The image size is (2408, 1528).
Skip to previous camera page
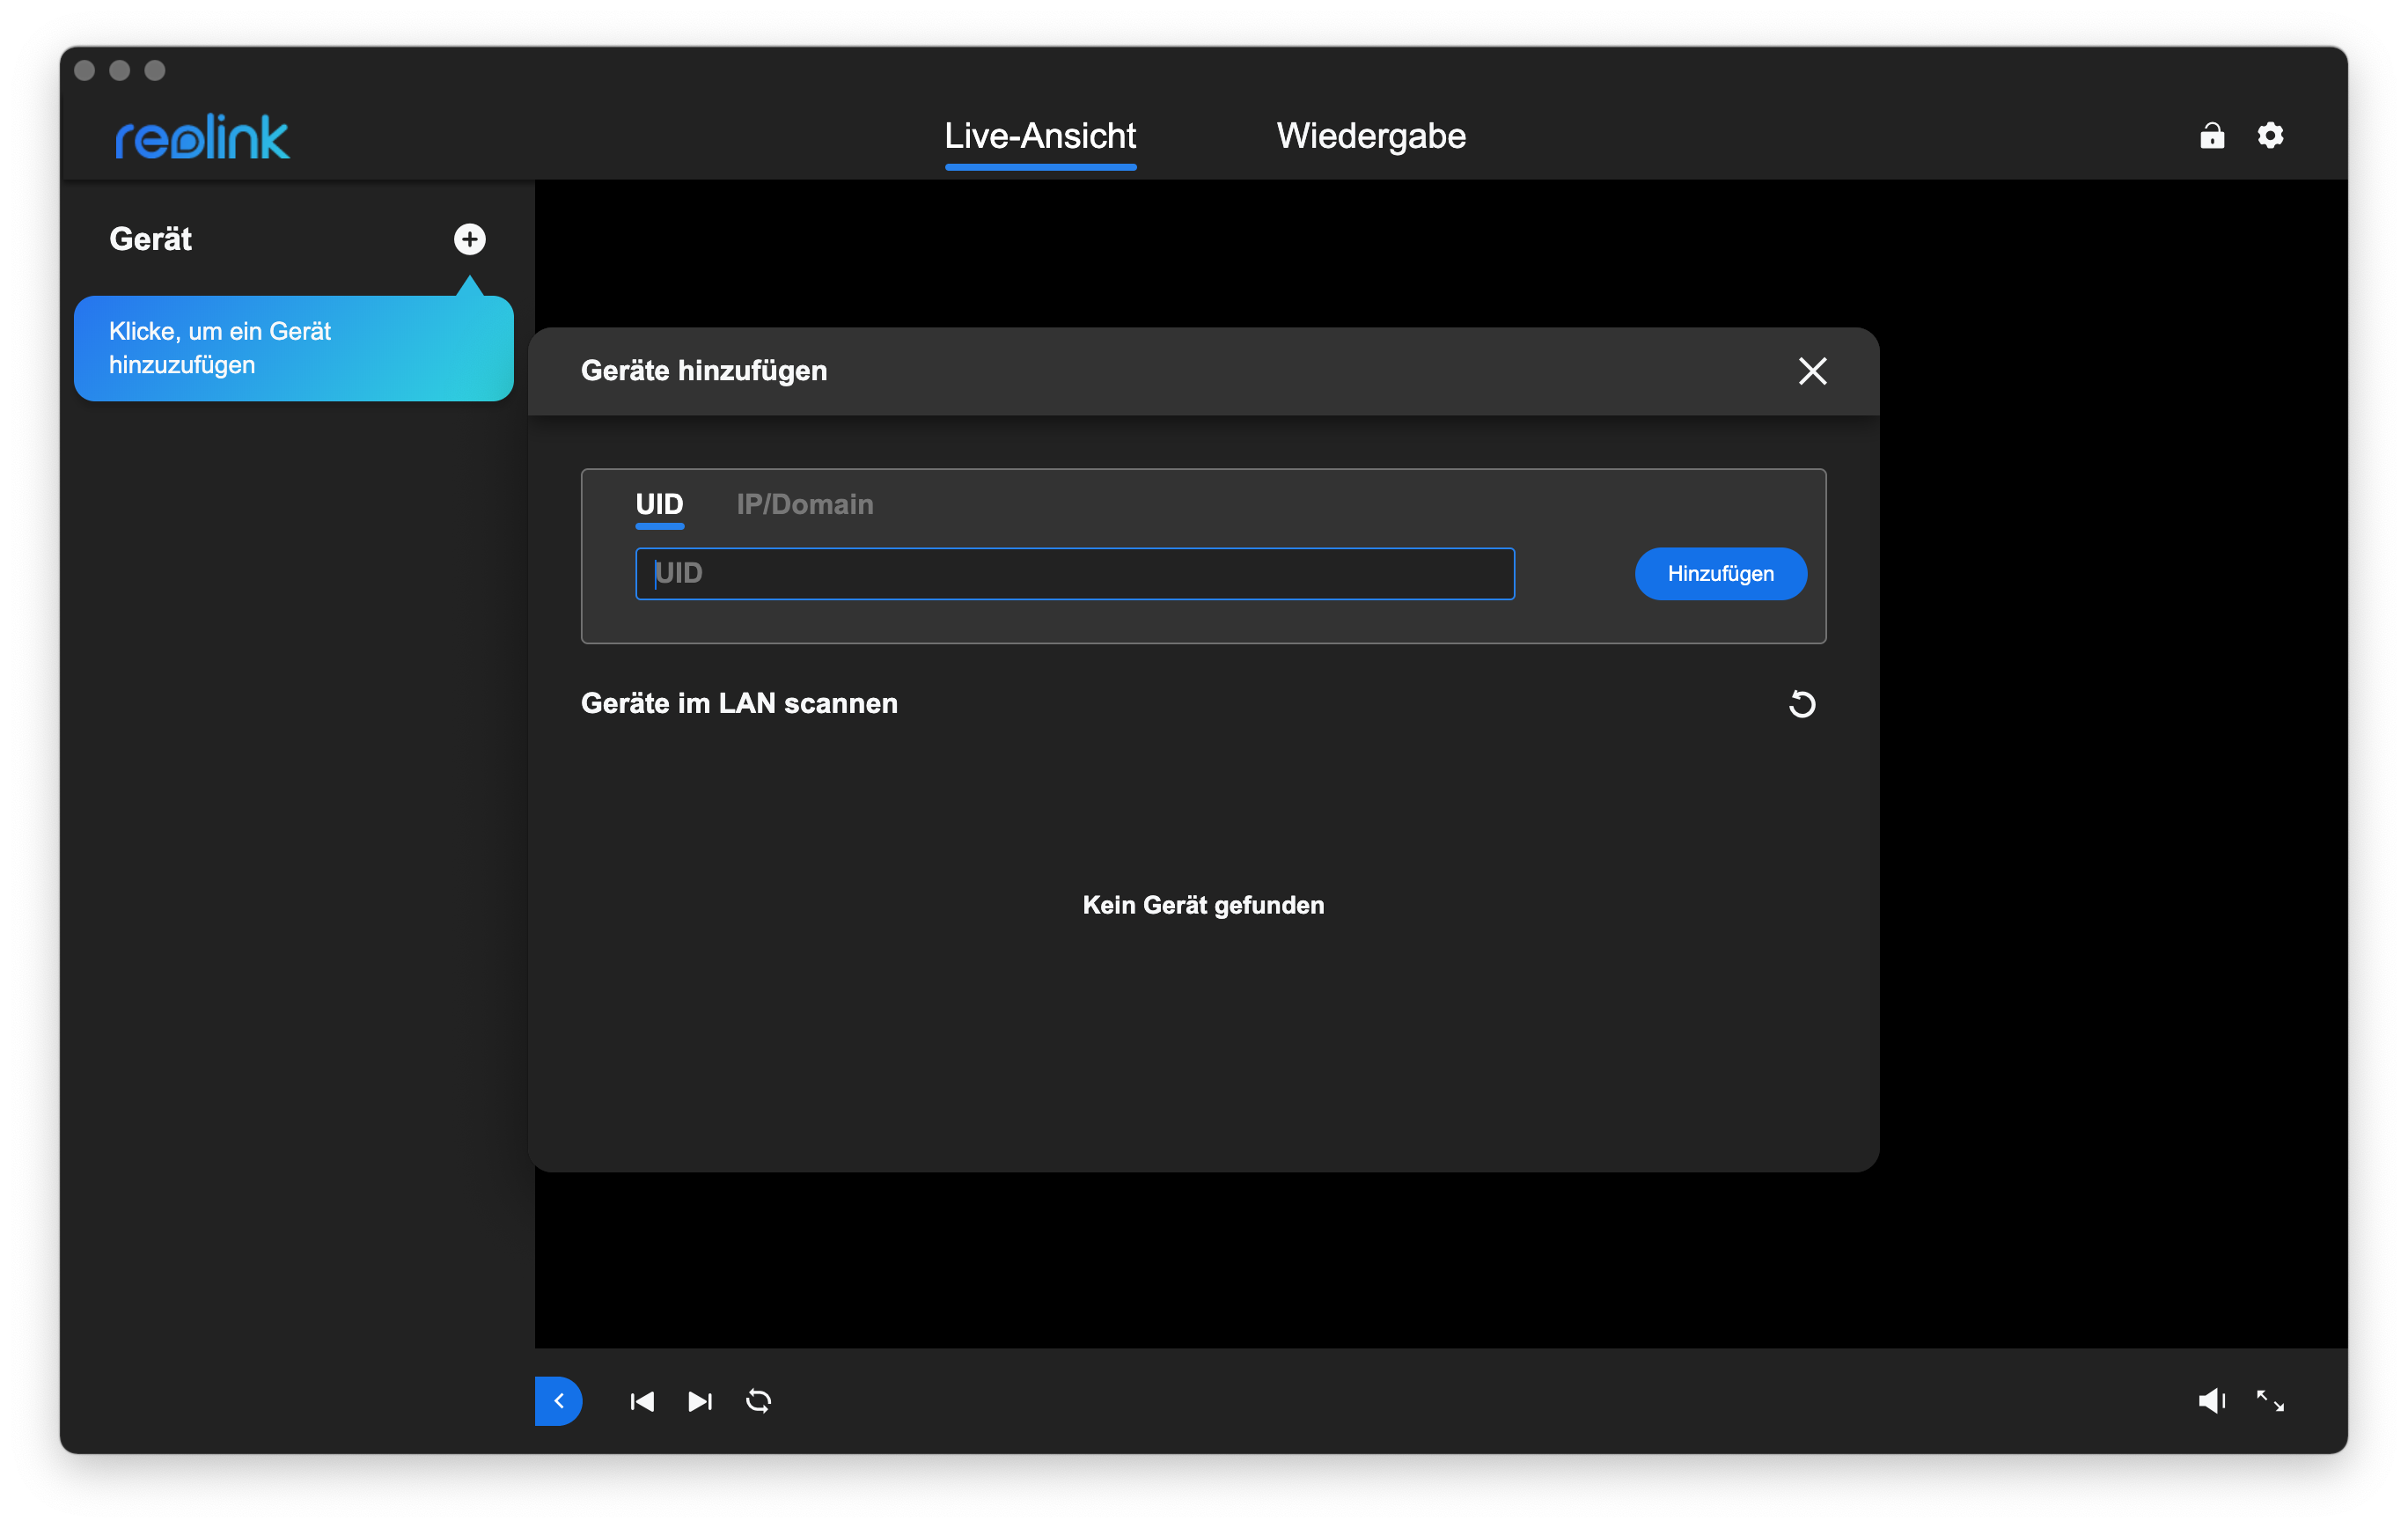coord(642,1401)
